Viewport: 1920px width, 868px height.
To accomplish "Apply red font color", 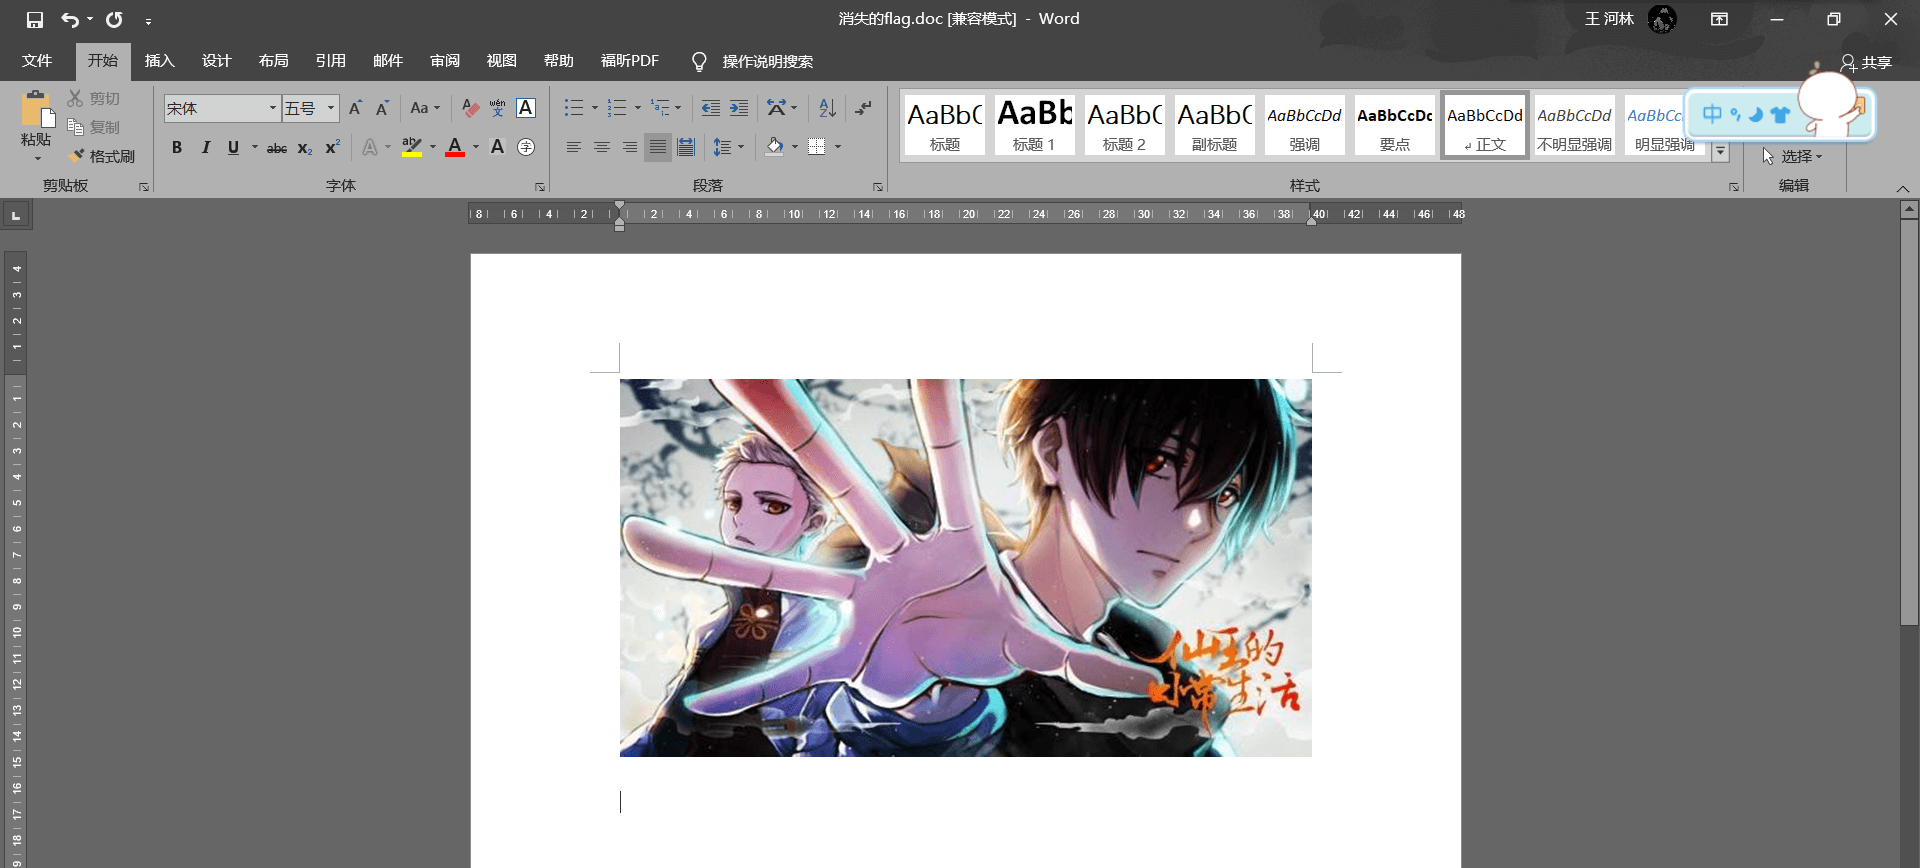I will click(455, 147).
